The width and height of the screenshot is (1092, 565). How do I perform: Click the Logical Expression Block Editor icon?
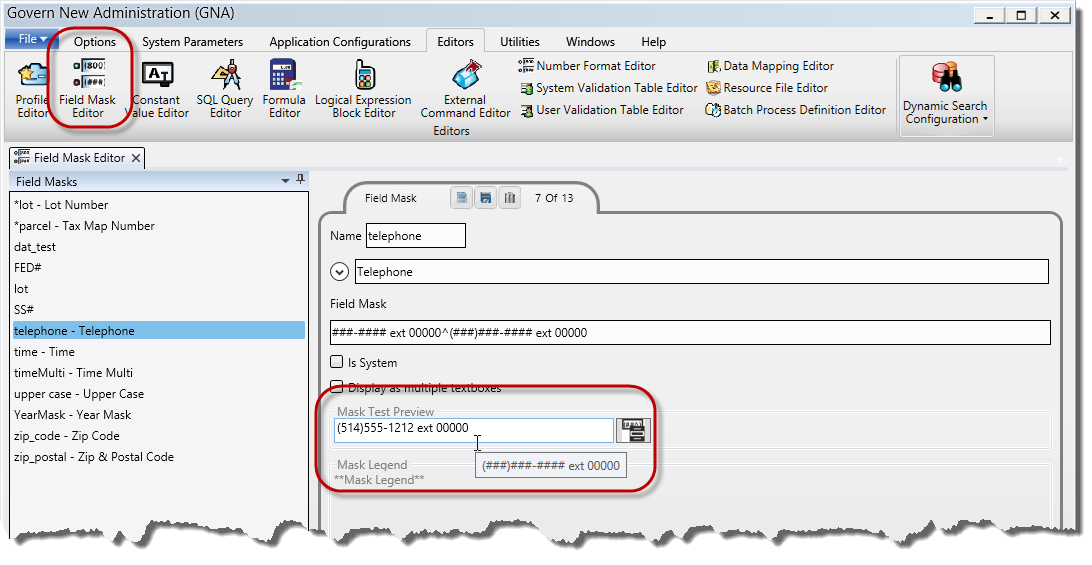(x=363, y=88)
